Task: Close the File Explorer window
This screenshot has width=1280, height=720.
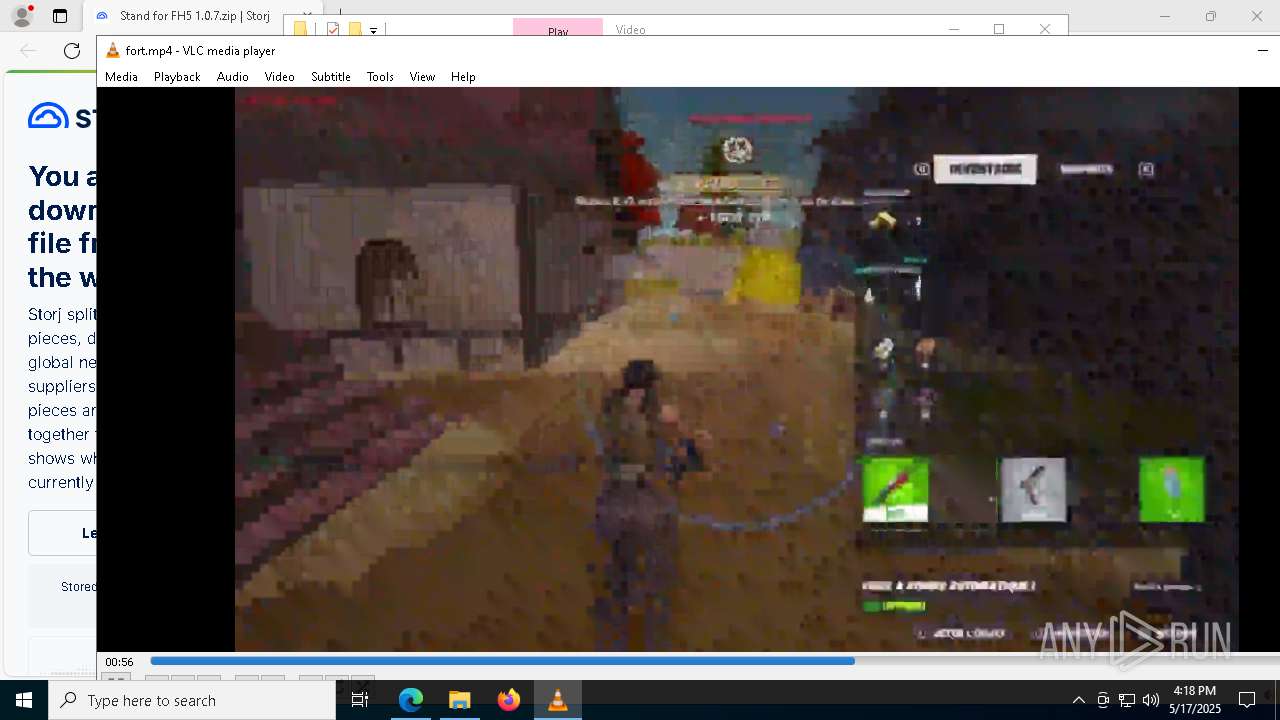Action: (1045, 28)
